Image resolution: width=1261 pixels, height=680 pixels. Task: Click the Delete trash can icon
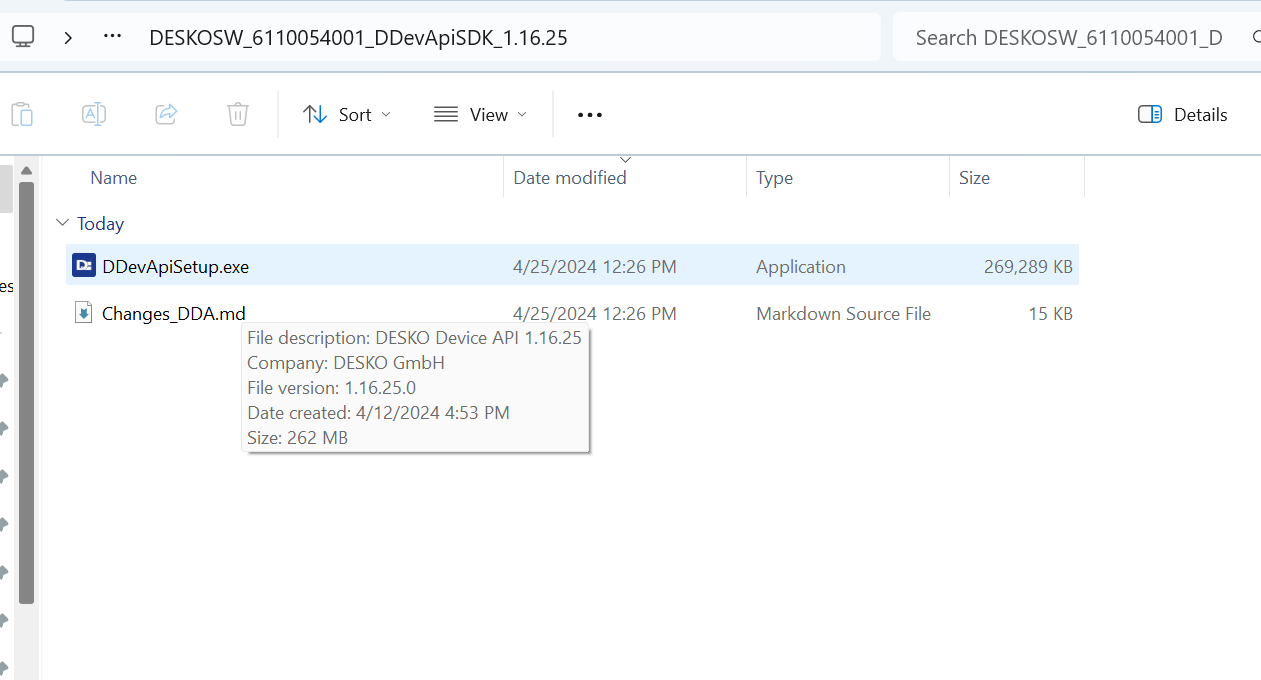pos(238,114)
